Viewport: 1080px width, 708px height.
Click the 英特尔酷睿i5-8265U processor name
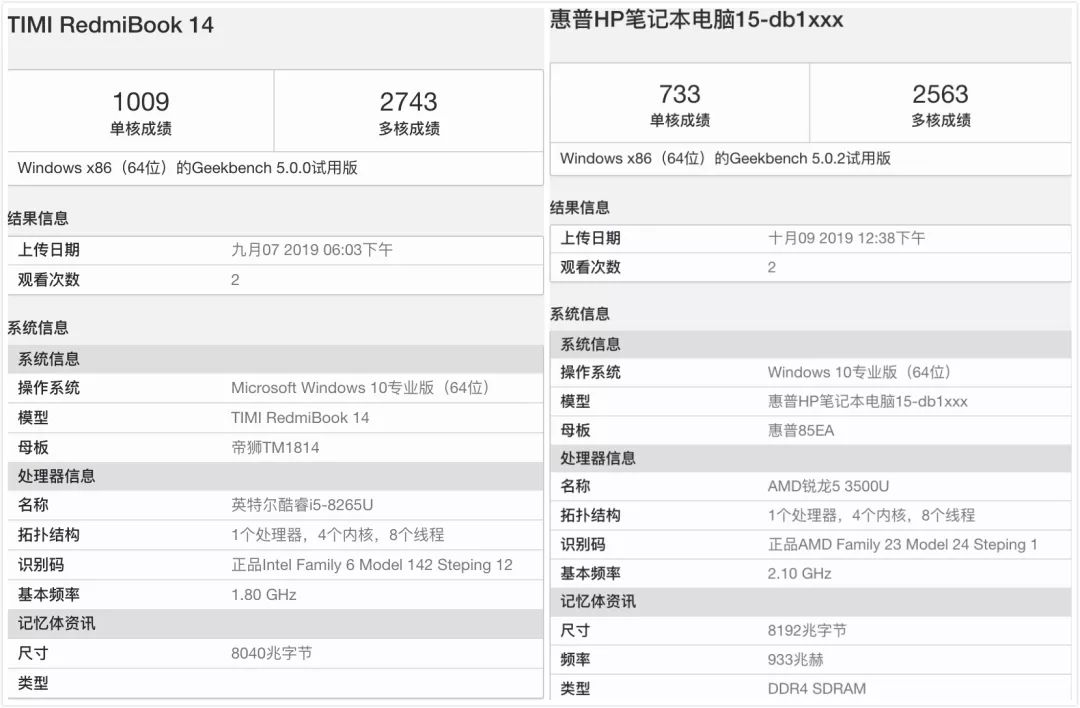(x=302, y=505)
